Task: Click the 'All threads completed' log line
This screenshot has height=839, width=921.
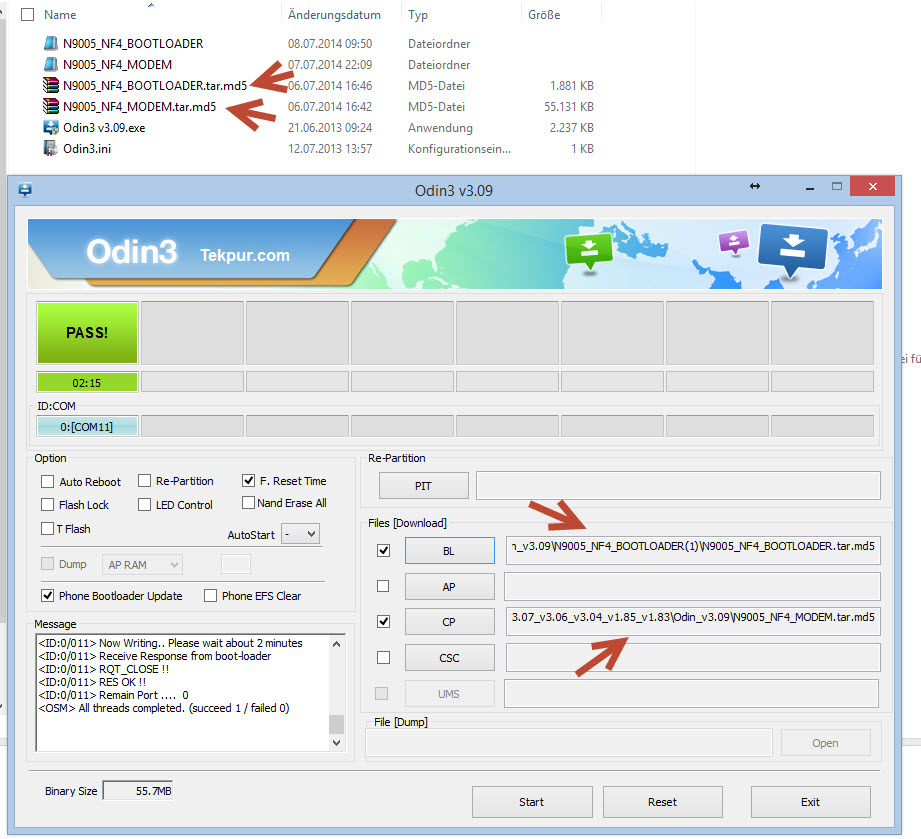Action: click(164, 708)
